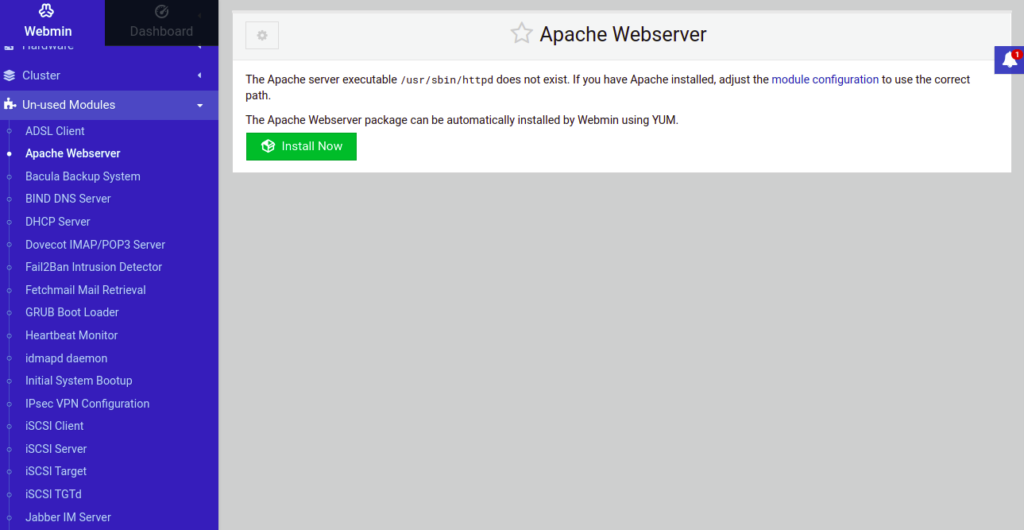
Task: Switch to the Dashboard tab
Action: (x=161, y=23)
